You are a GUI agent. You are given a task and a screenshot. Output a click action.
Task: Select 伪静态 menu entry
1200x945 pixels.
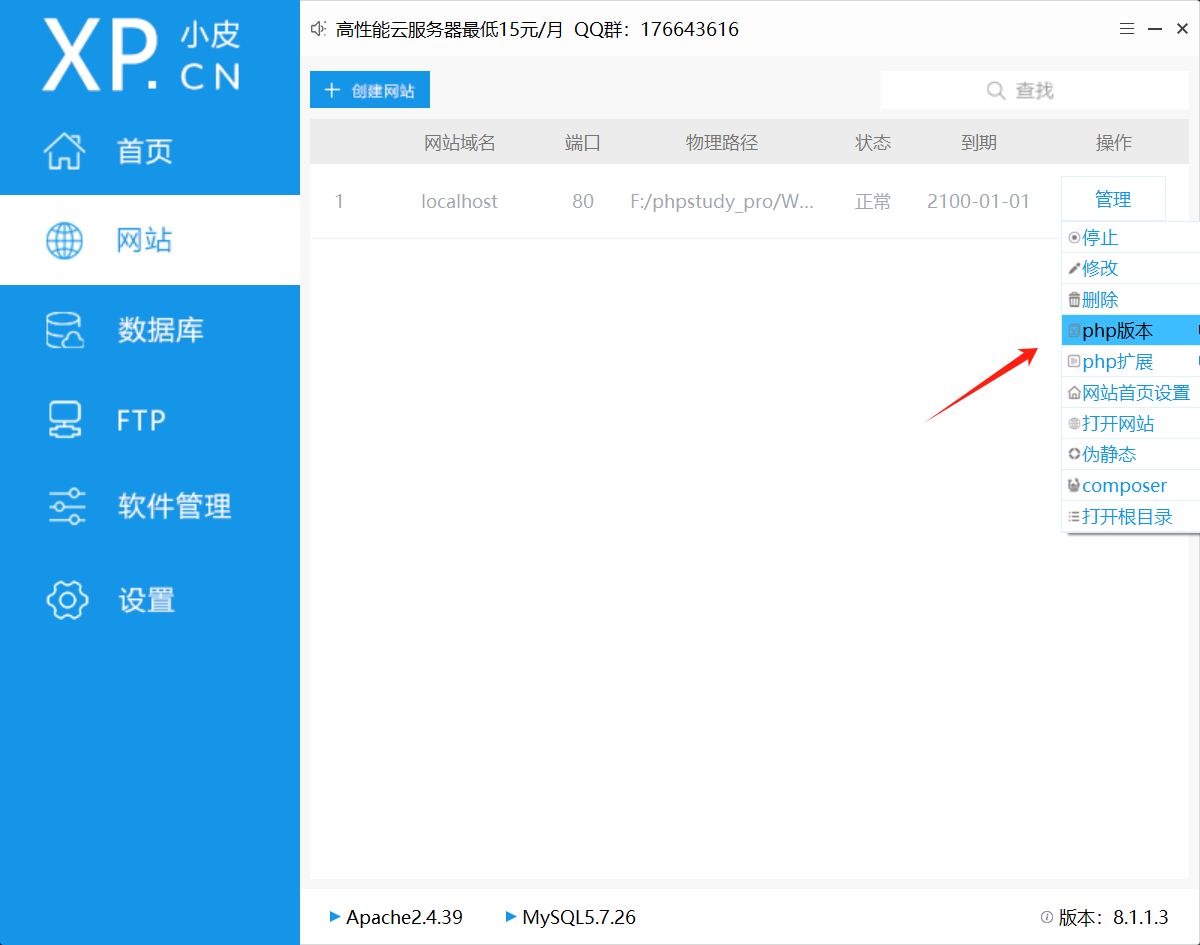click(1131, 455)
